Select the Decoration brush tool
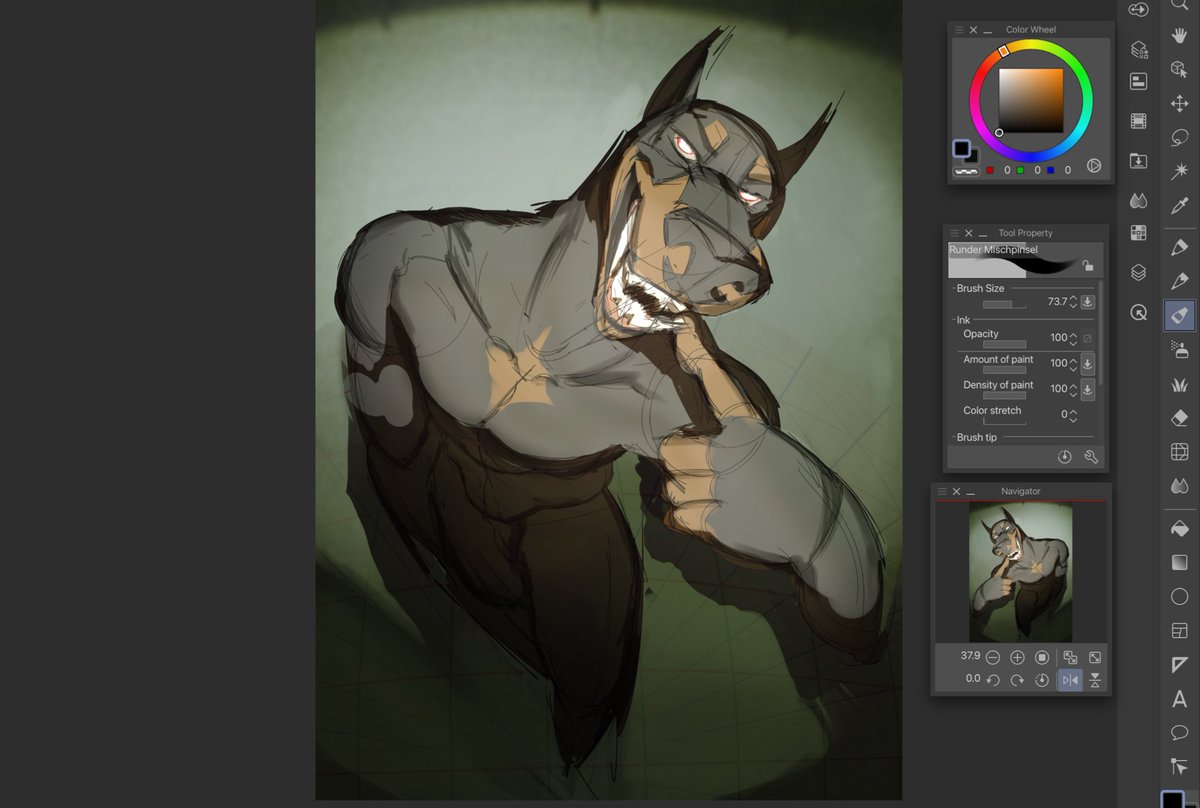The height and width of the screenshot is (808, 1200). pos(1179,384)
